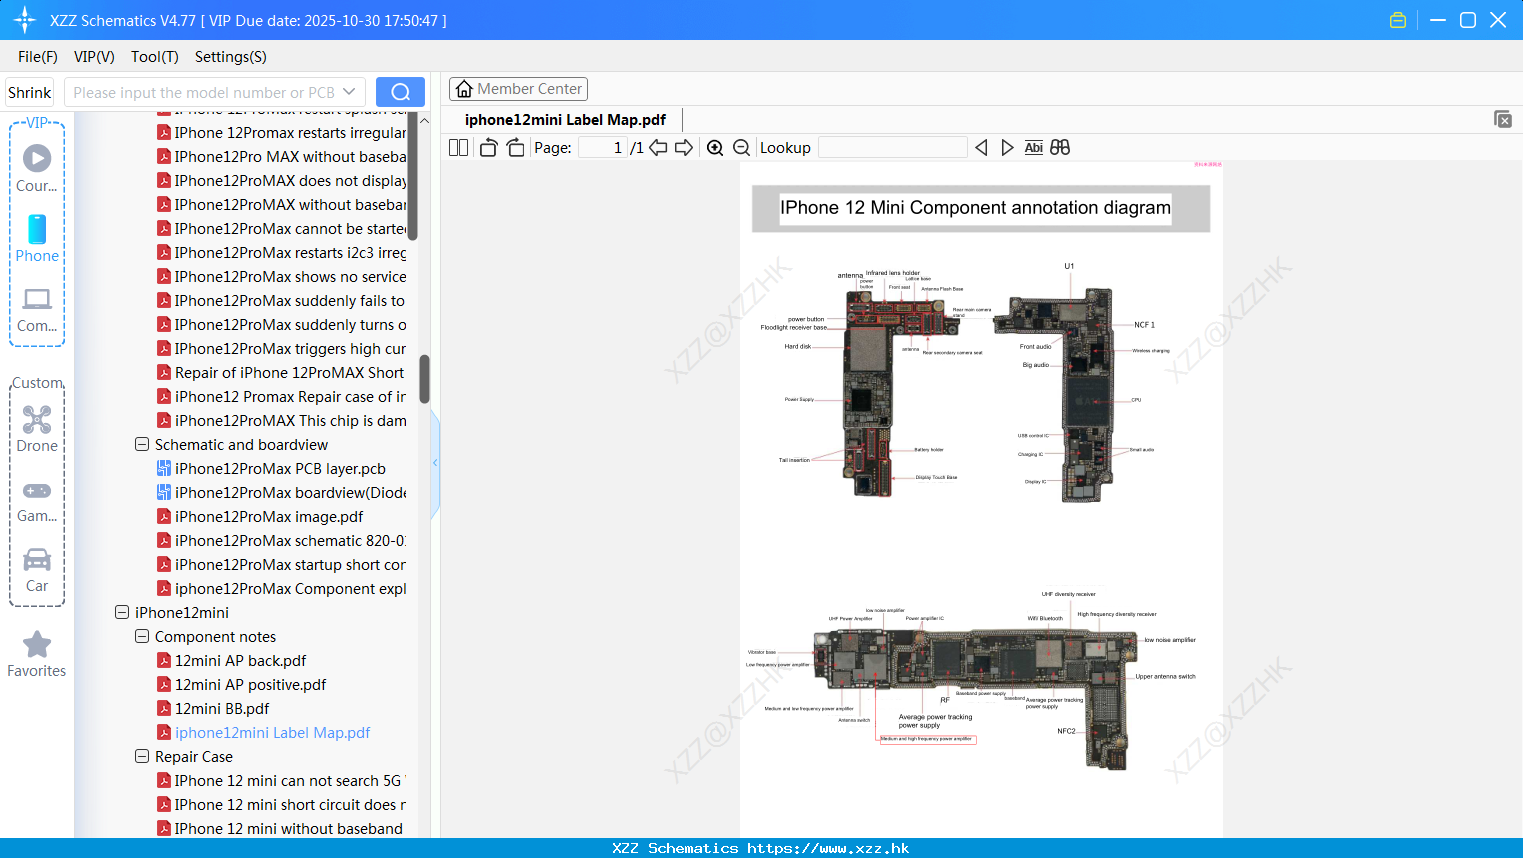Collapse the iPhone12mini tree node

click(122, 612)
